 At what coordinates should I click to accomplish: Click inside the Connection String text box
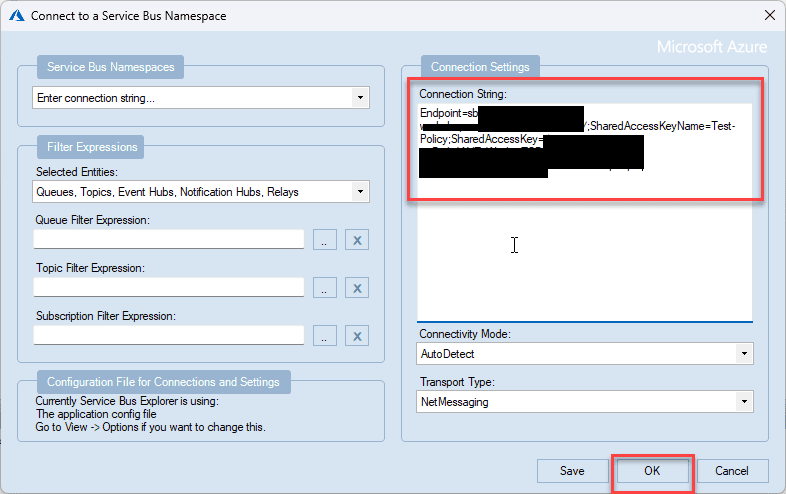(x=584, y=250)
